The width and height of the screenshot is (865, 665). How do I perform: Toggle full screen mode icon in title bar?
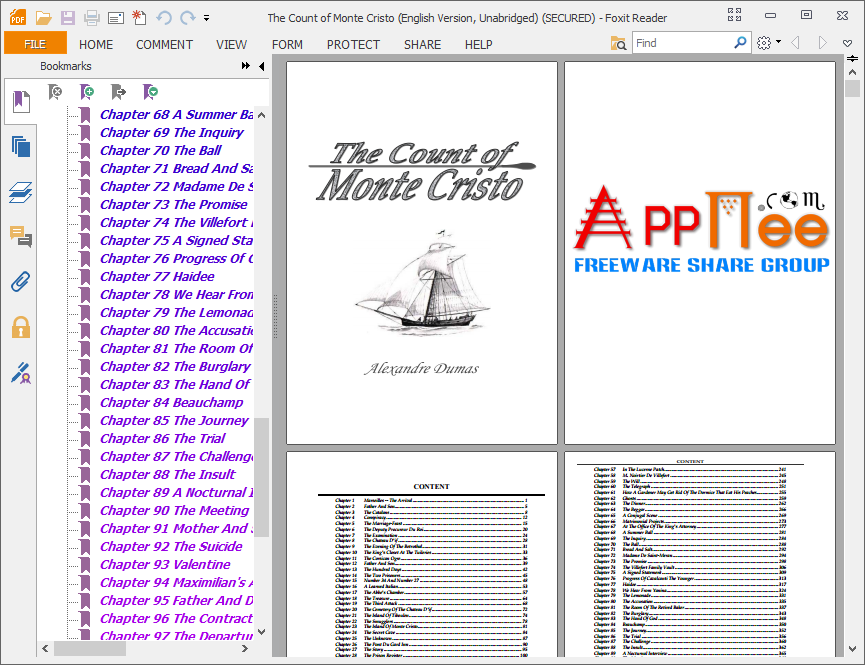(734, 15)
